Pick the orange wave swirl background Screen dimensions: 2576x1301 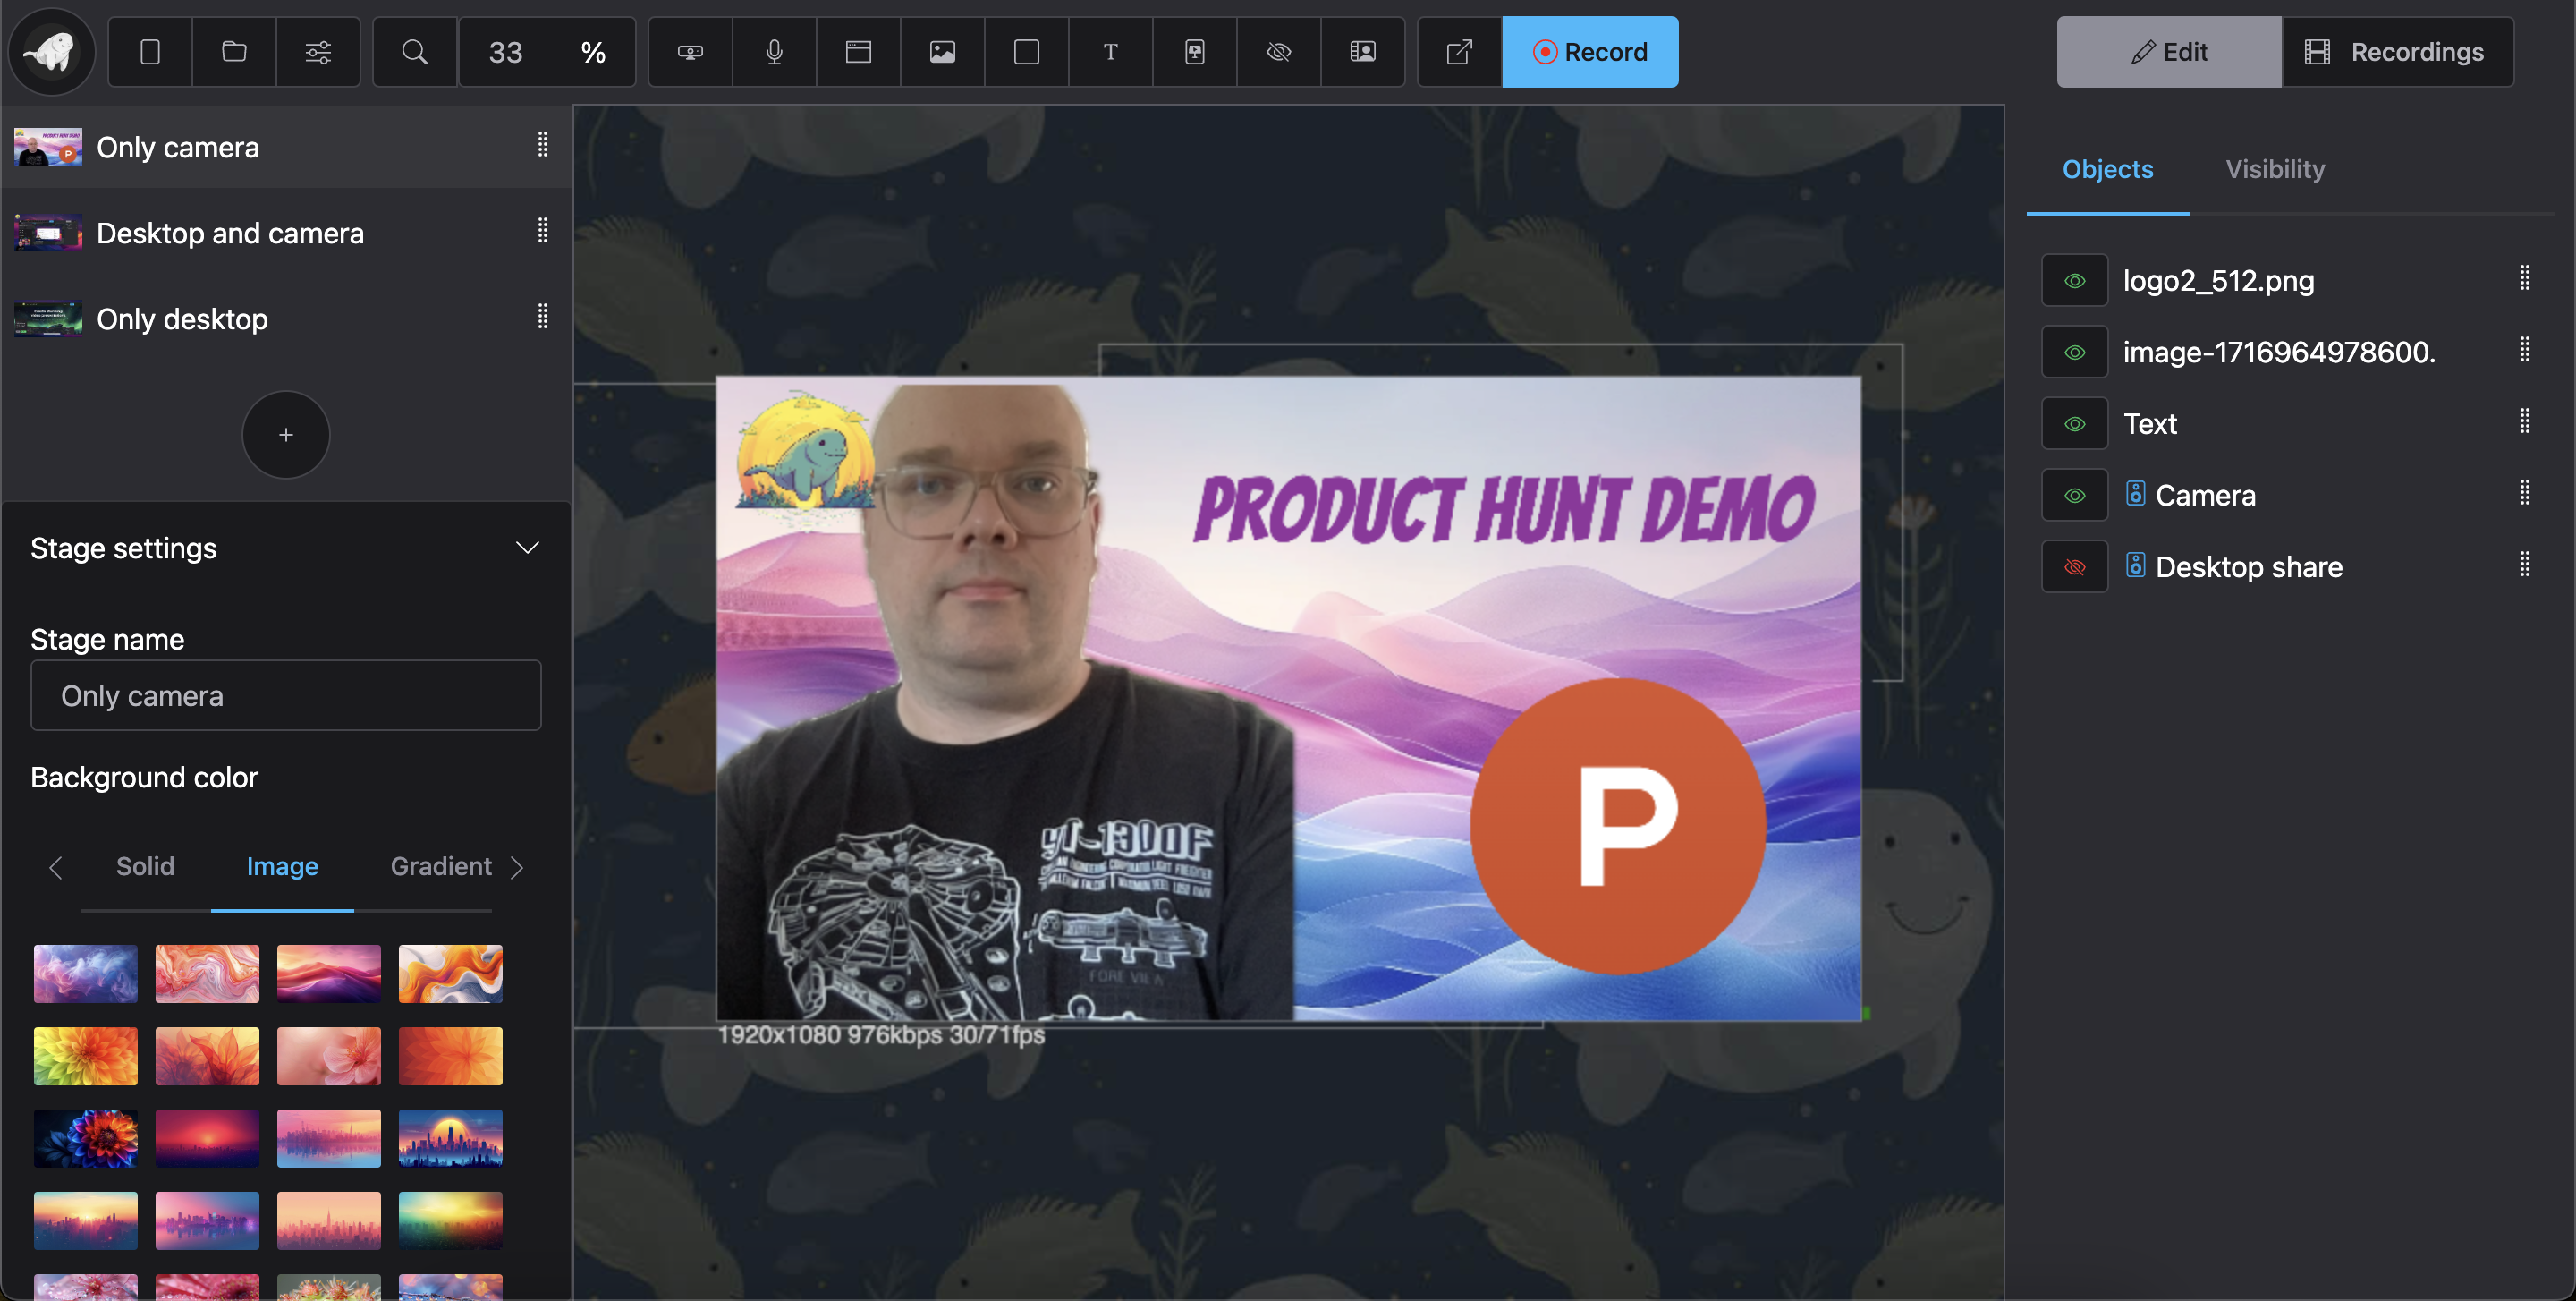click(450, 973)
